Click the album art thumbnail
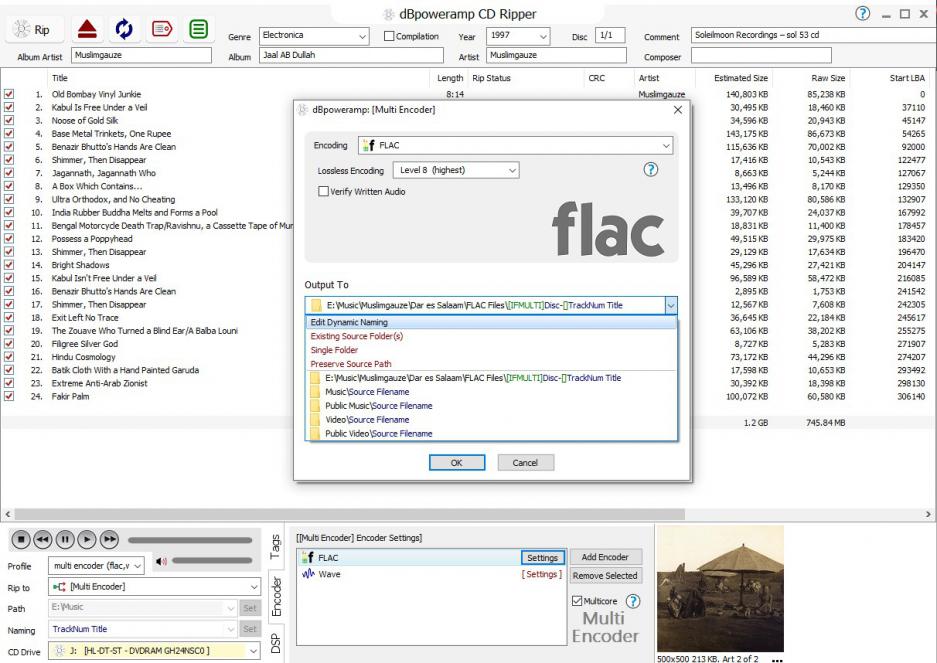The image size is (937, 663). (x=719, y=588)
